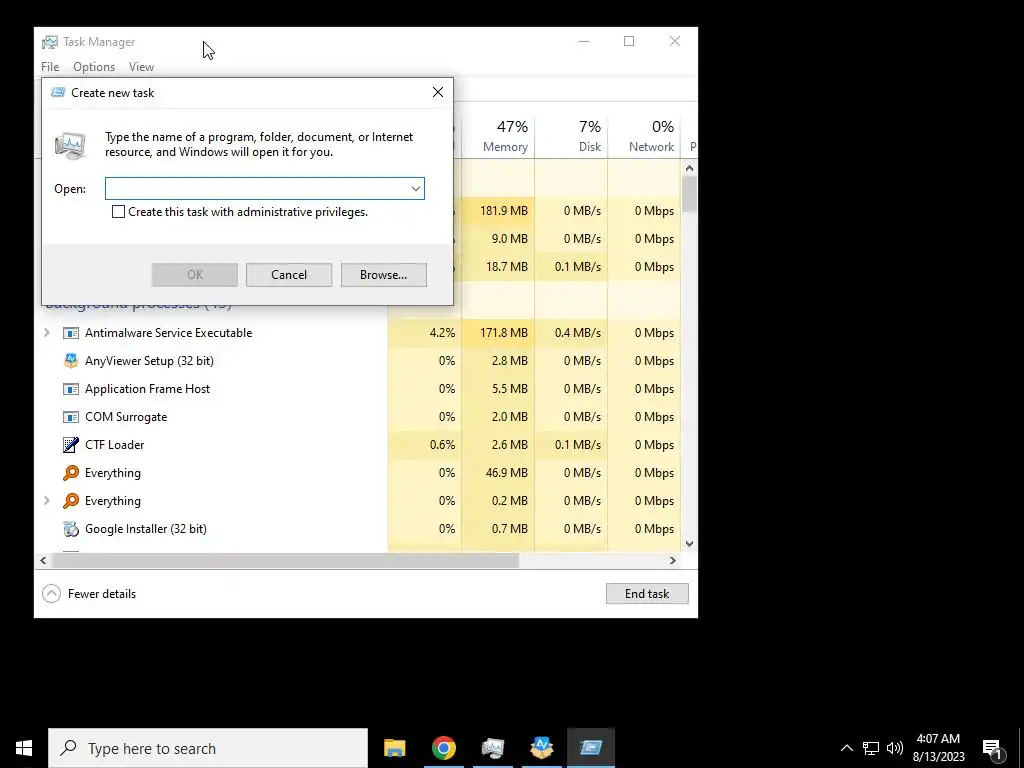Click the Browse... button

[x=383, y=275]
